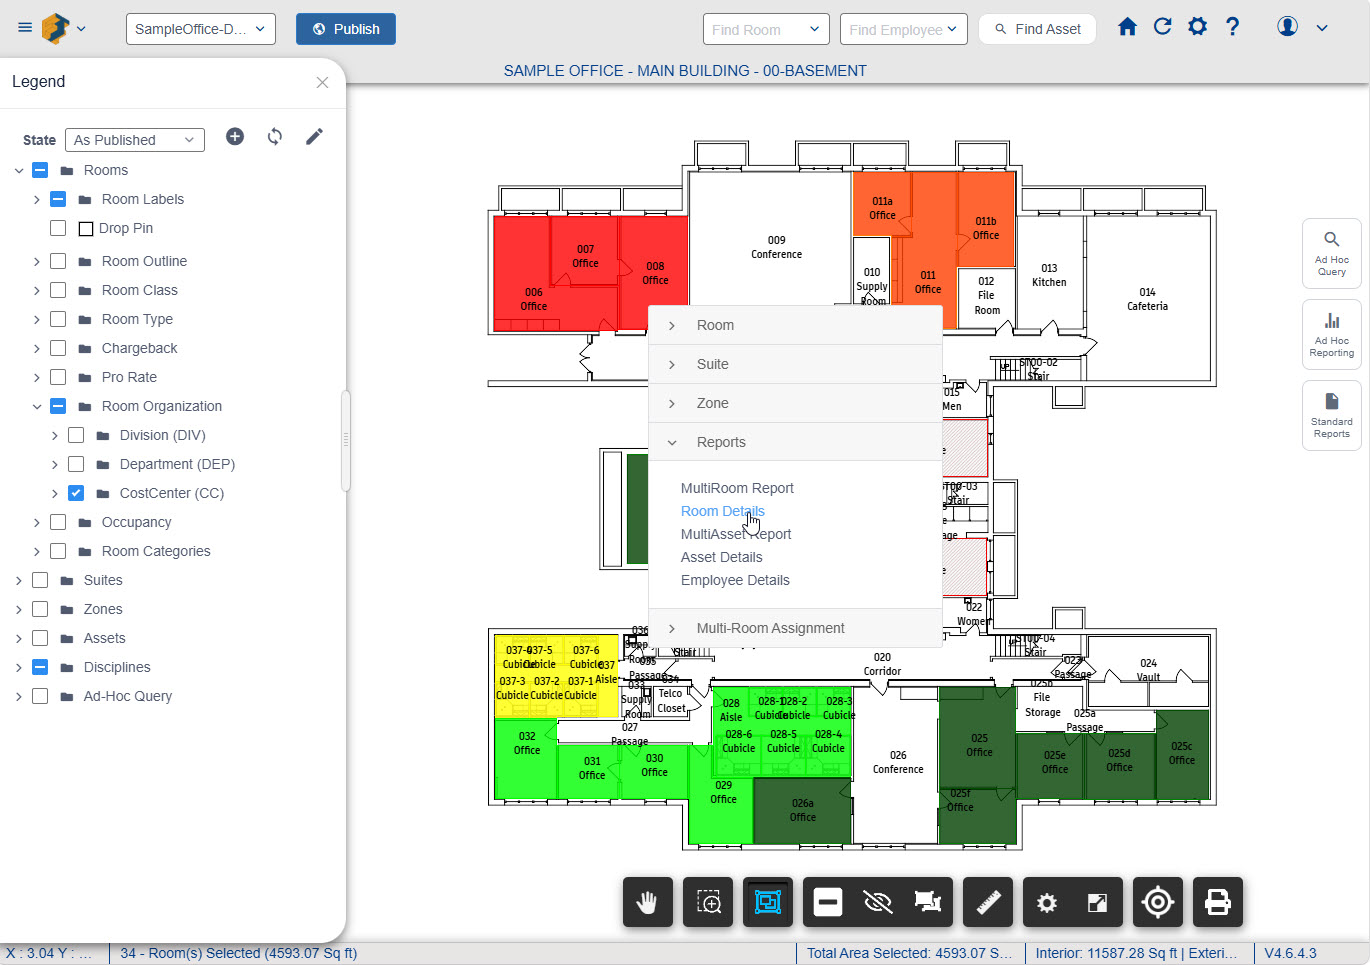Image resolution: width=1370 pixels, height=965 pixels.
Task: Click the Legend panel resize handle
Action: 346,439
